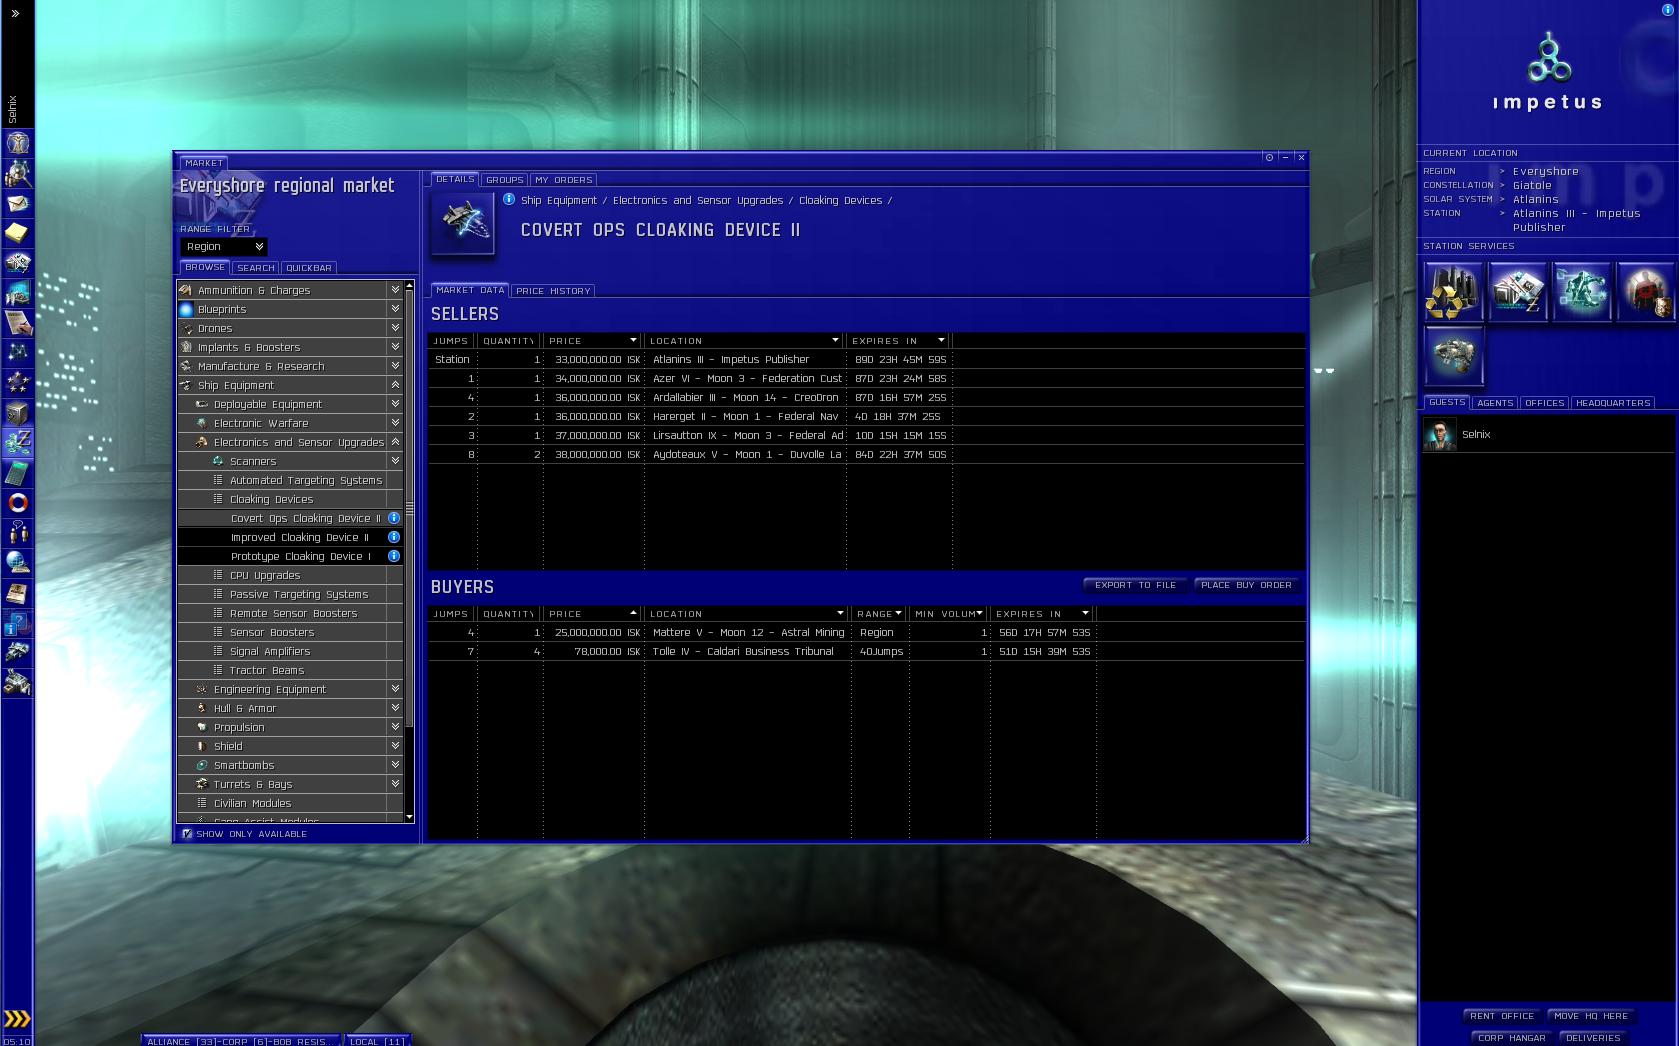Show info for Improved Cloaking Device II
This screenshot has height=1046, width=1679.
(x=394, y=537)
